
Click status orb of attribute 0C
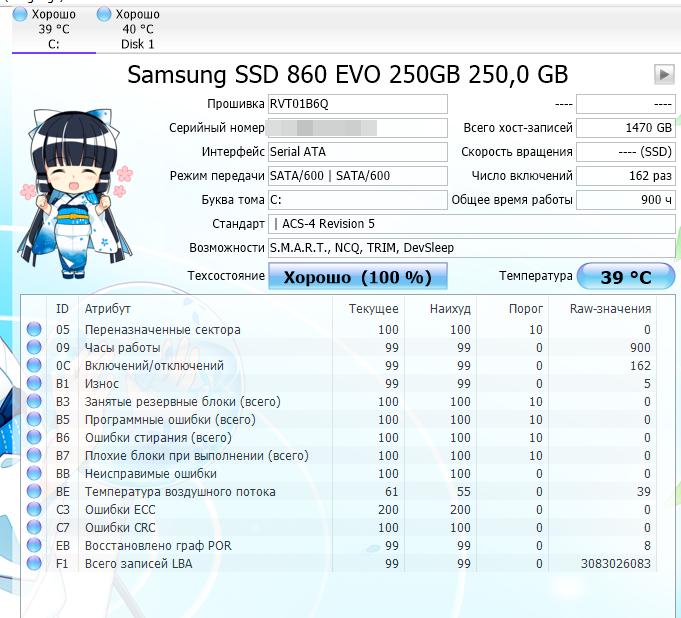(34, 365)
